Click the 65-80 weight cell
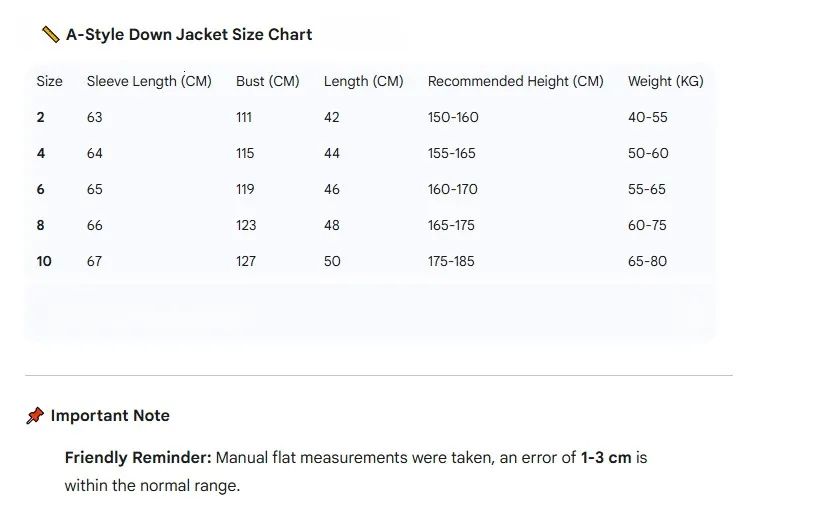This screenshot has height=516, width=823. tap(647, 261)
